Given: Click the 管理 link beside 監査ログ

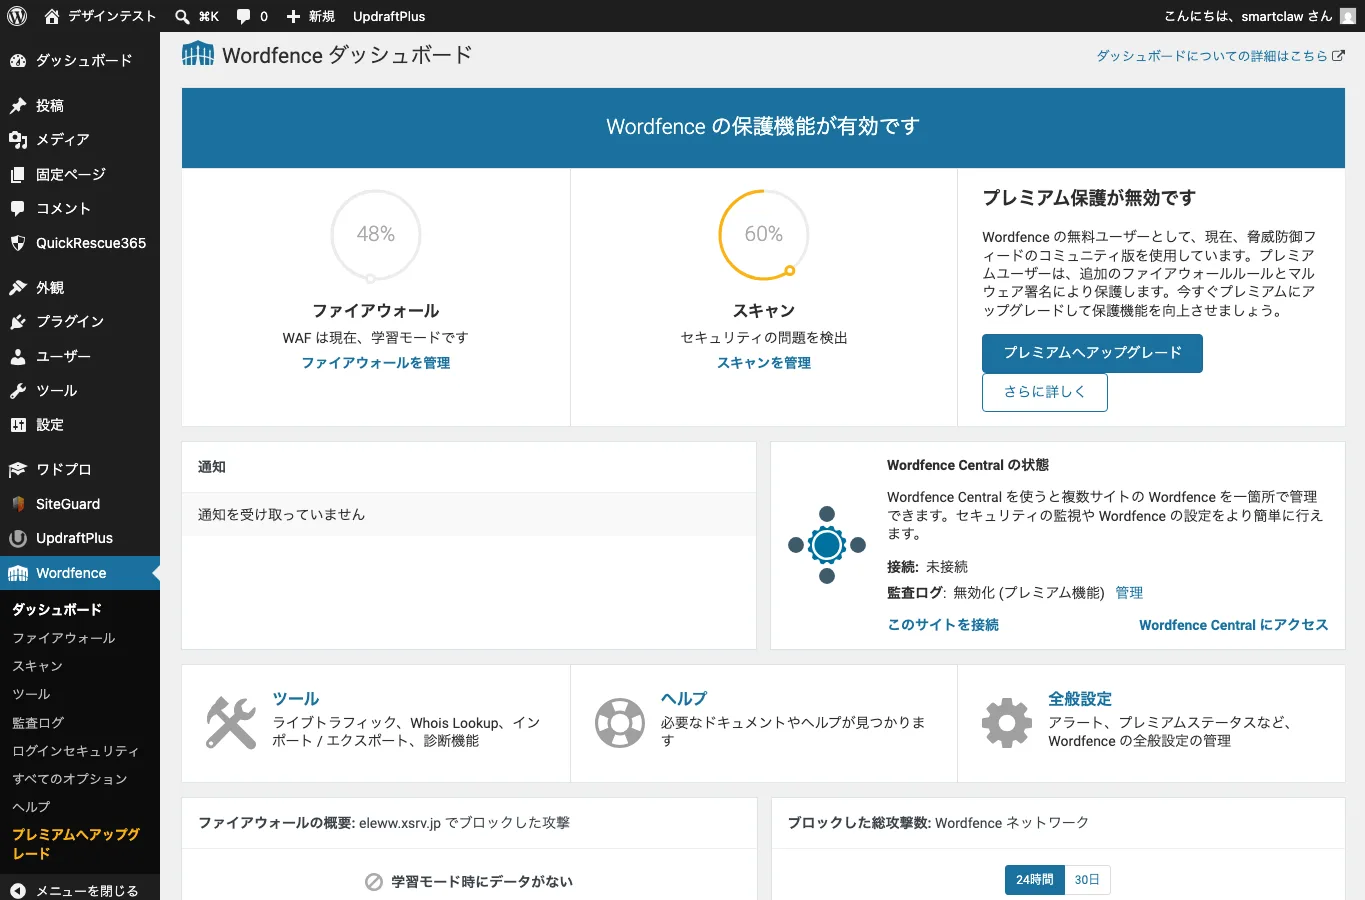Looking at the screenshot, I should [1129, 593].
